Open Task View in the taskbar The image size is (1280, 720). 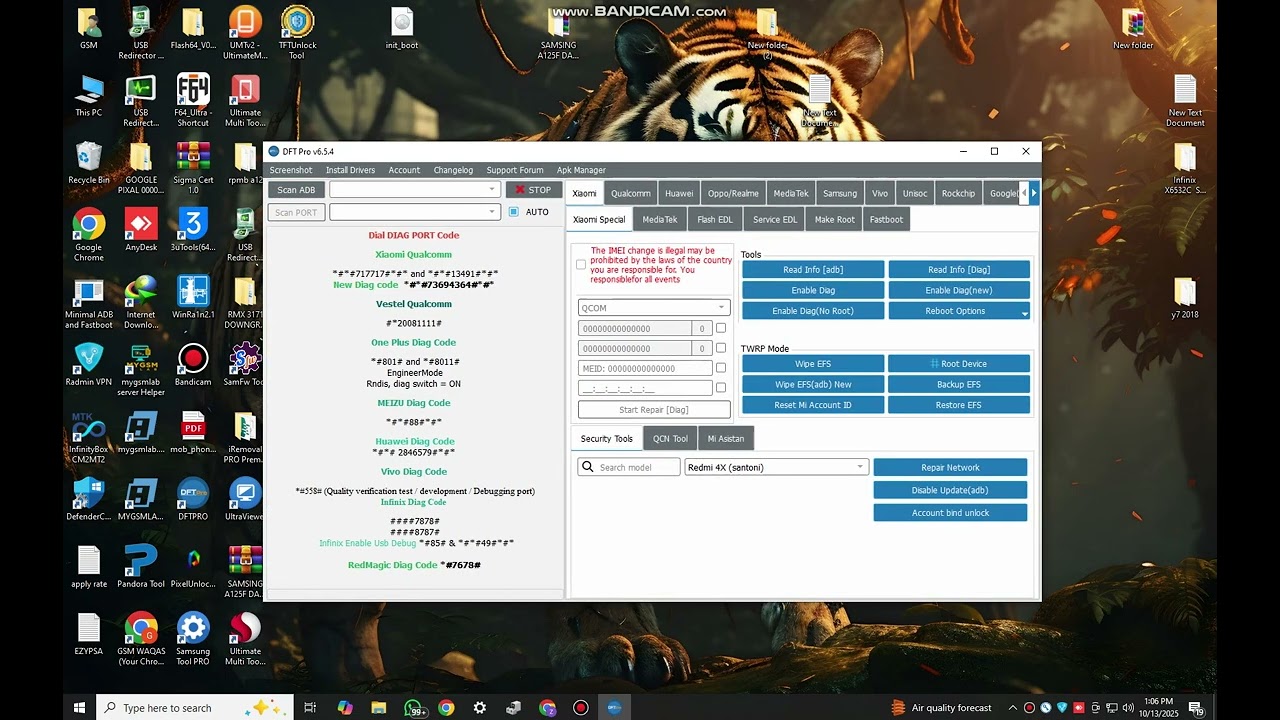[310, 708]
